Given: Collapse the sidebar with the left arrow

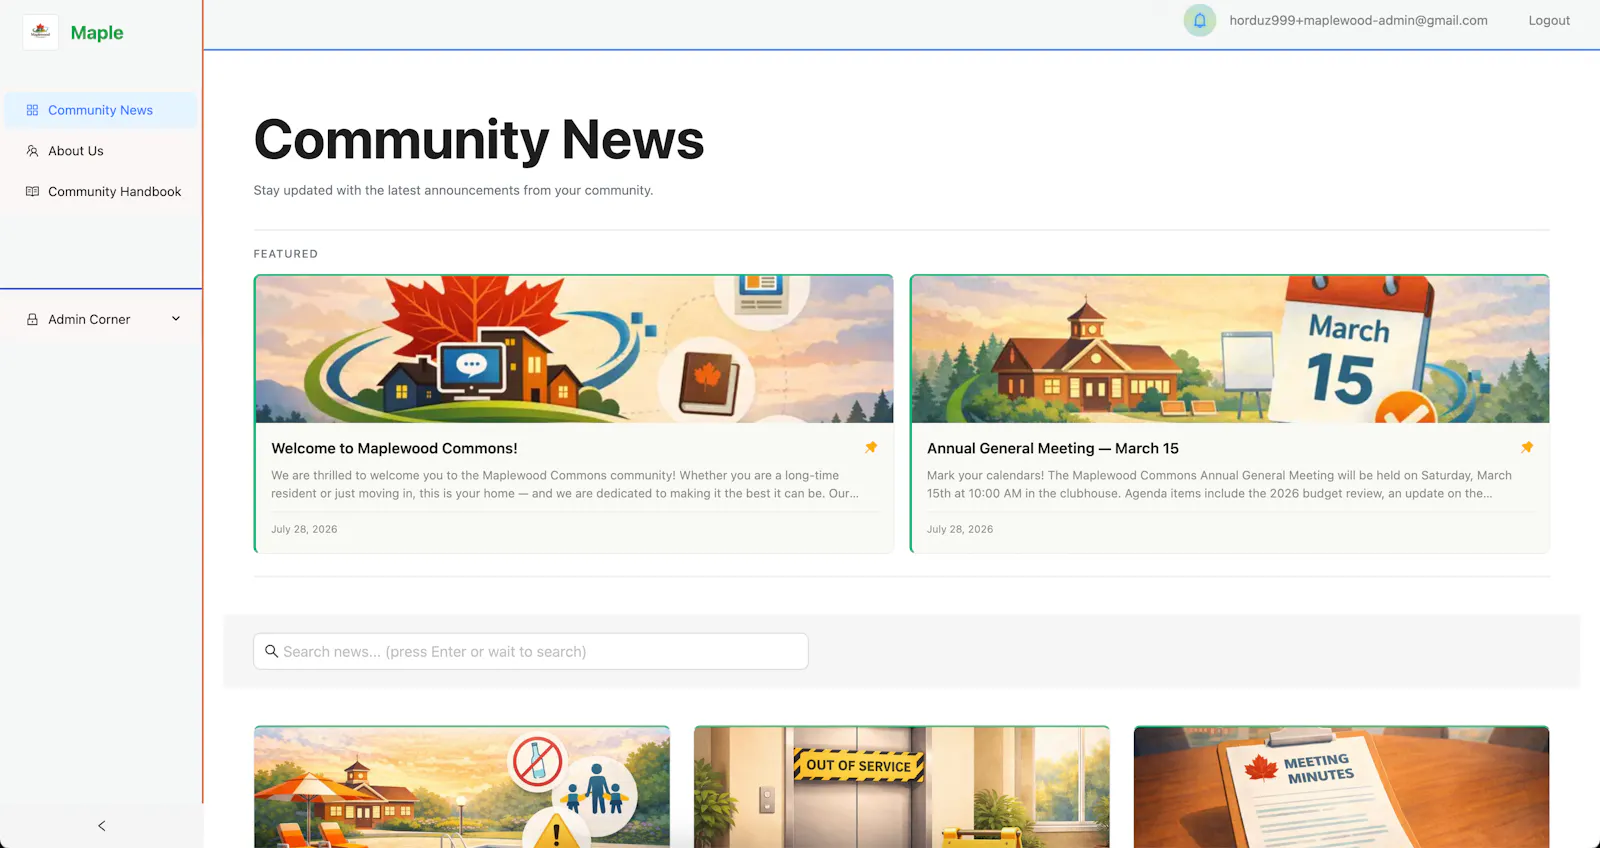Looking at the screenshot, I should (101, 826).
